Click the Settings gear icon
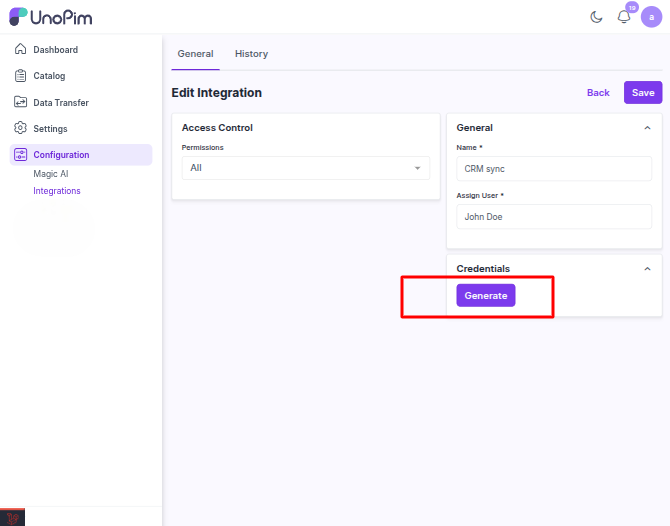The image size is (670, 526). (x=21, y=128)
